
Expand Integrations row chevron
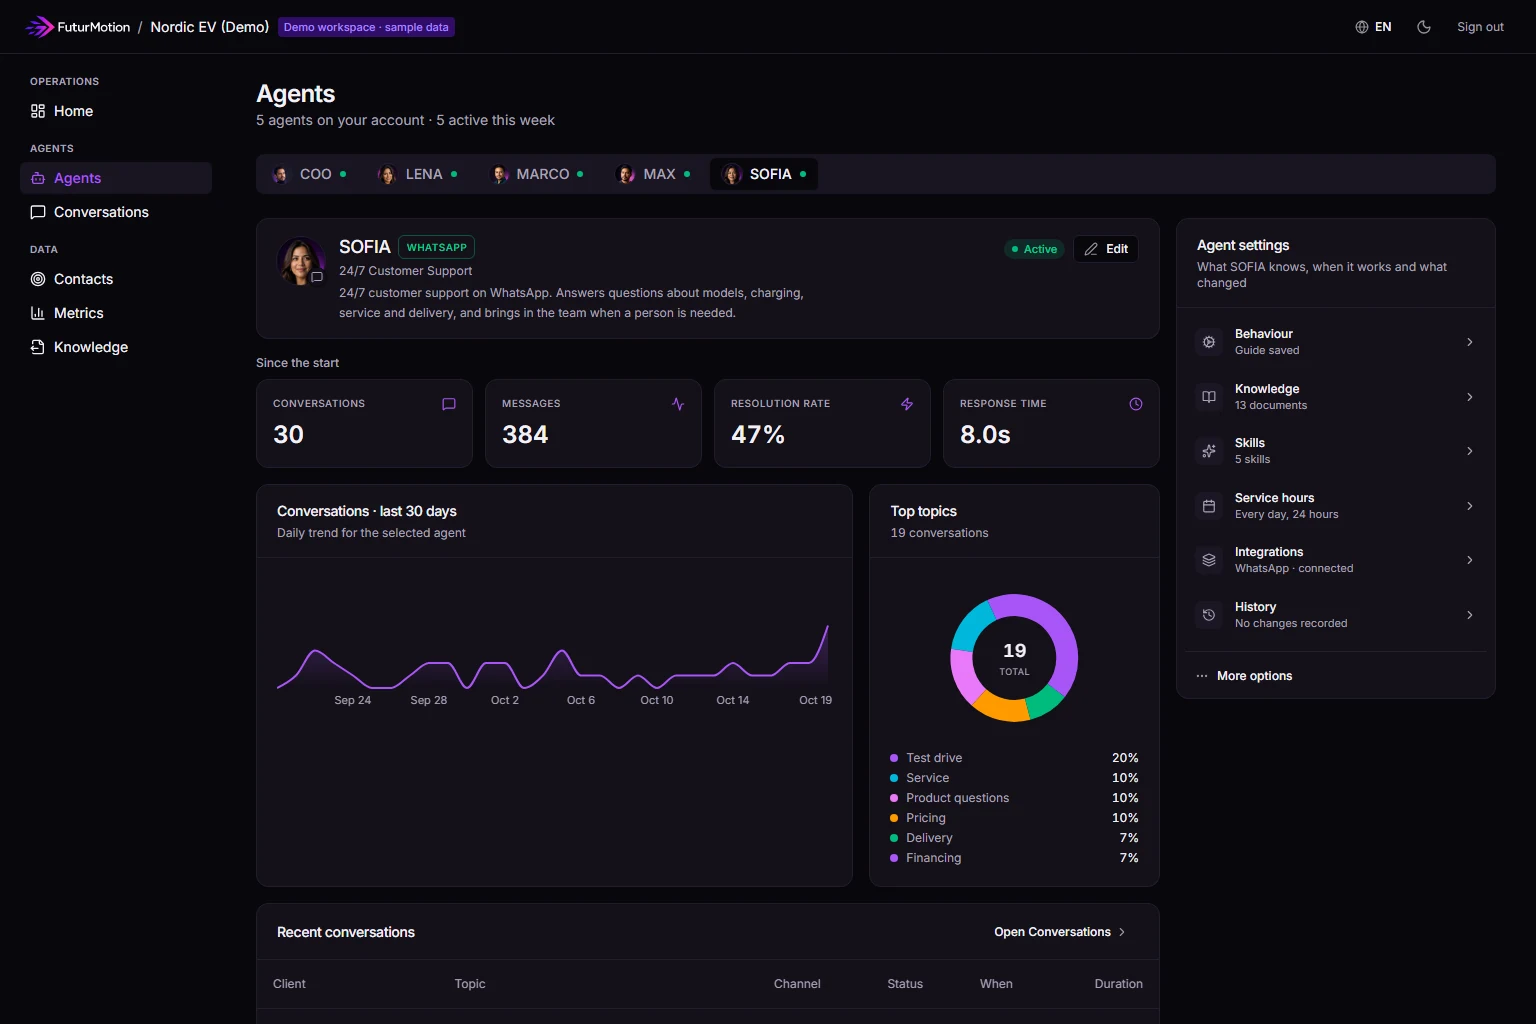(1469, 560)
